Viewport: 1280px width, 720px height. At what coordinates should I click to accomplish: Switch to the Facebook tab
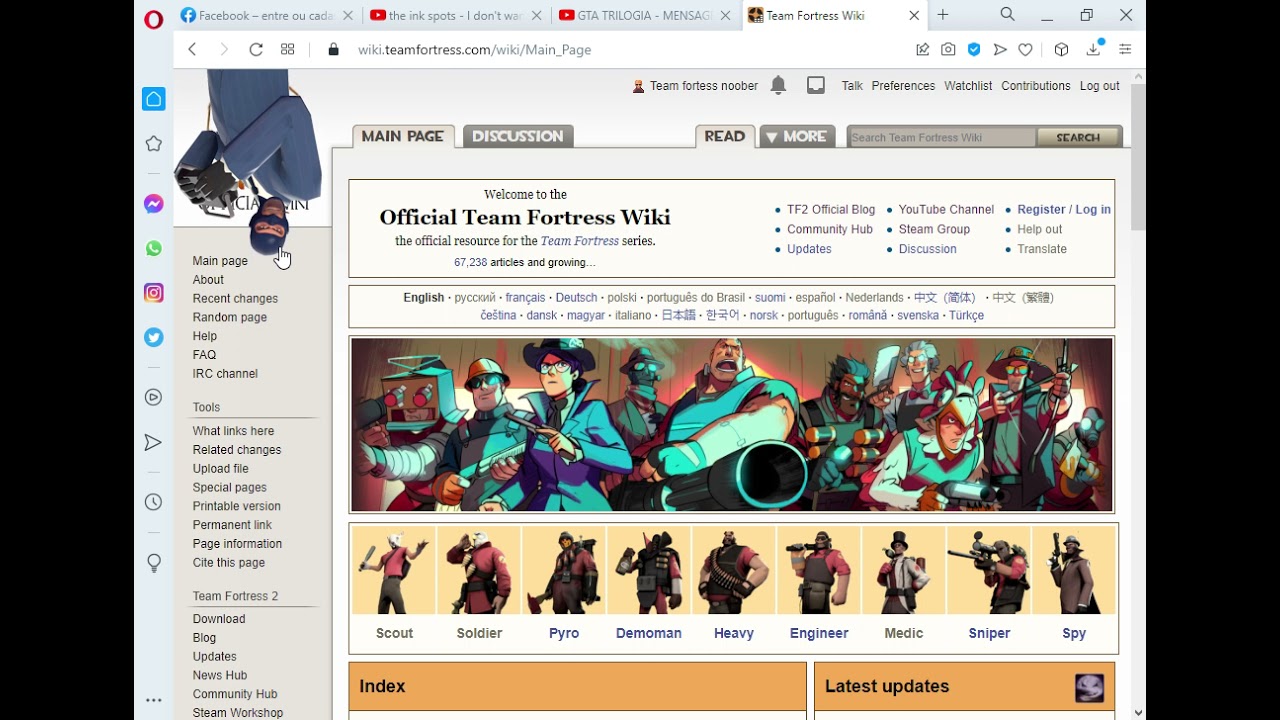point(266,15)
